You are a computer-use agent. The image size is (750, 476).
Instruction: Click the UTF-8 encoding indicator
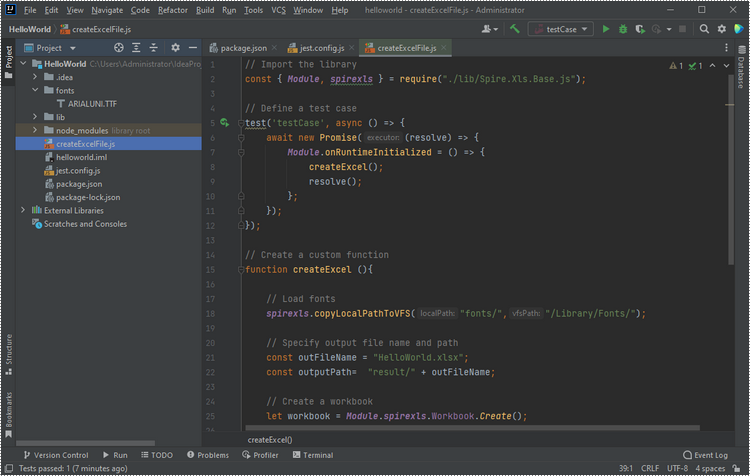(x=677, y=468)
